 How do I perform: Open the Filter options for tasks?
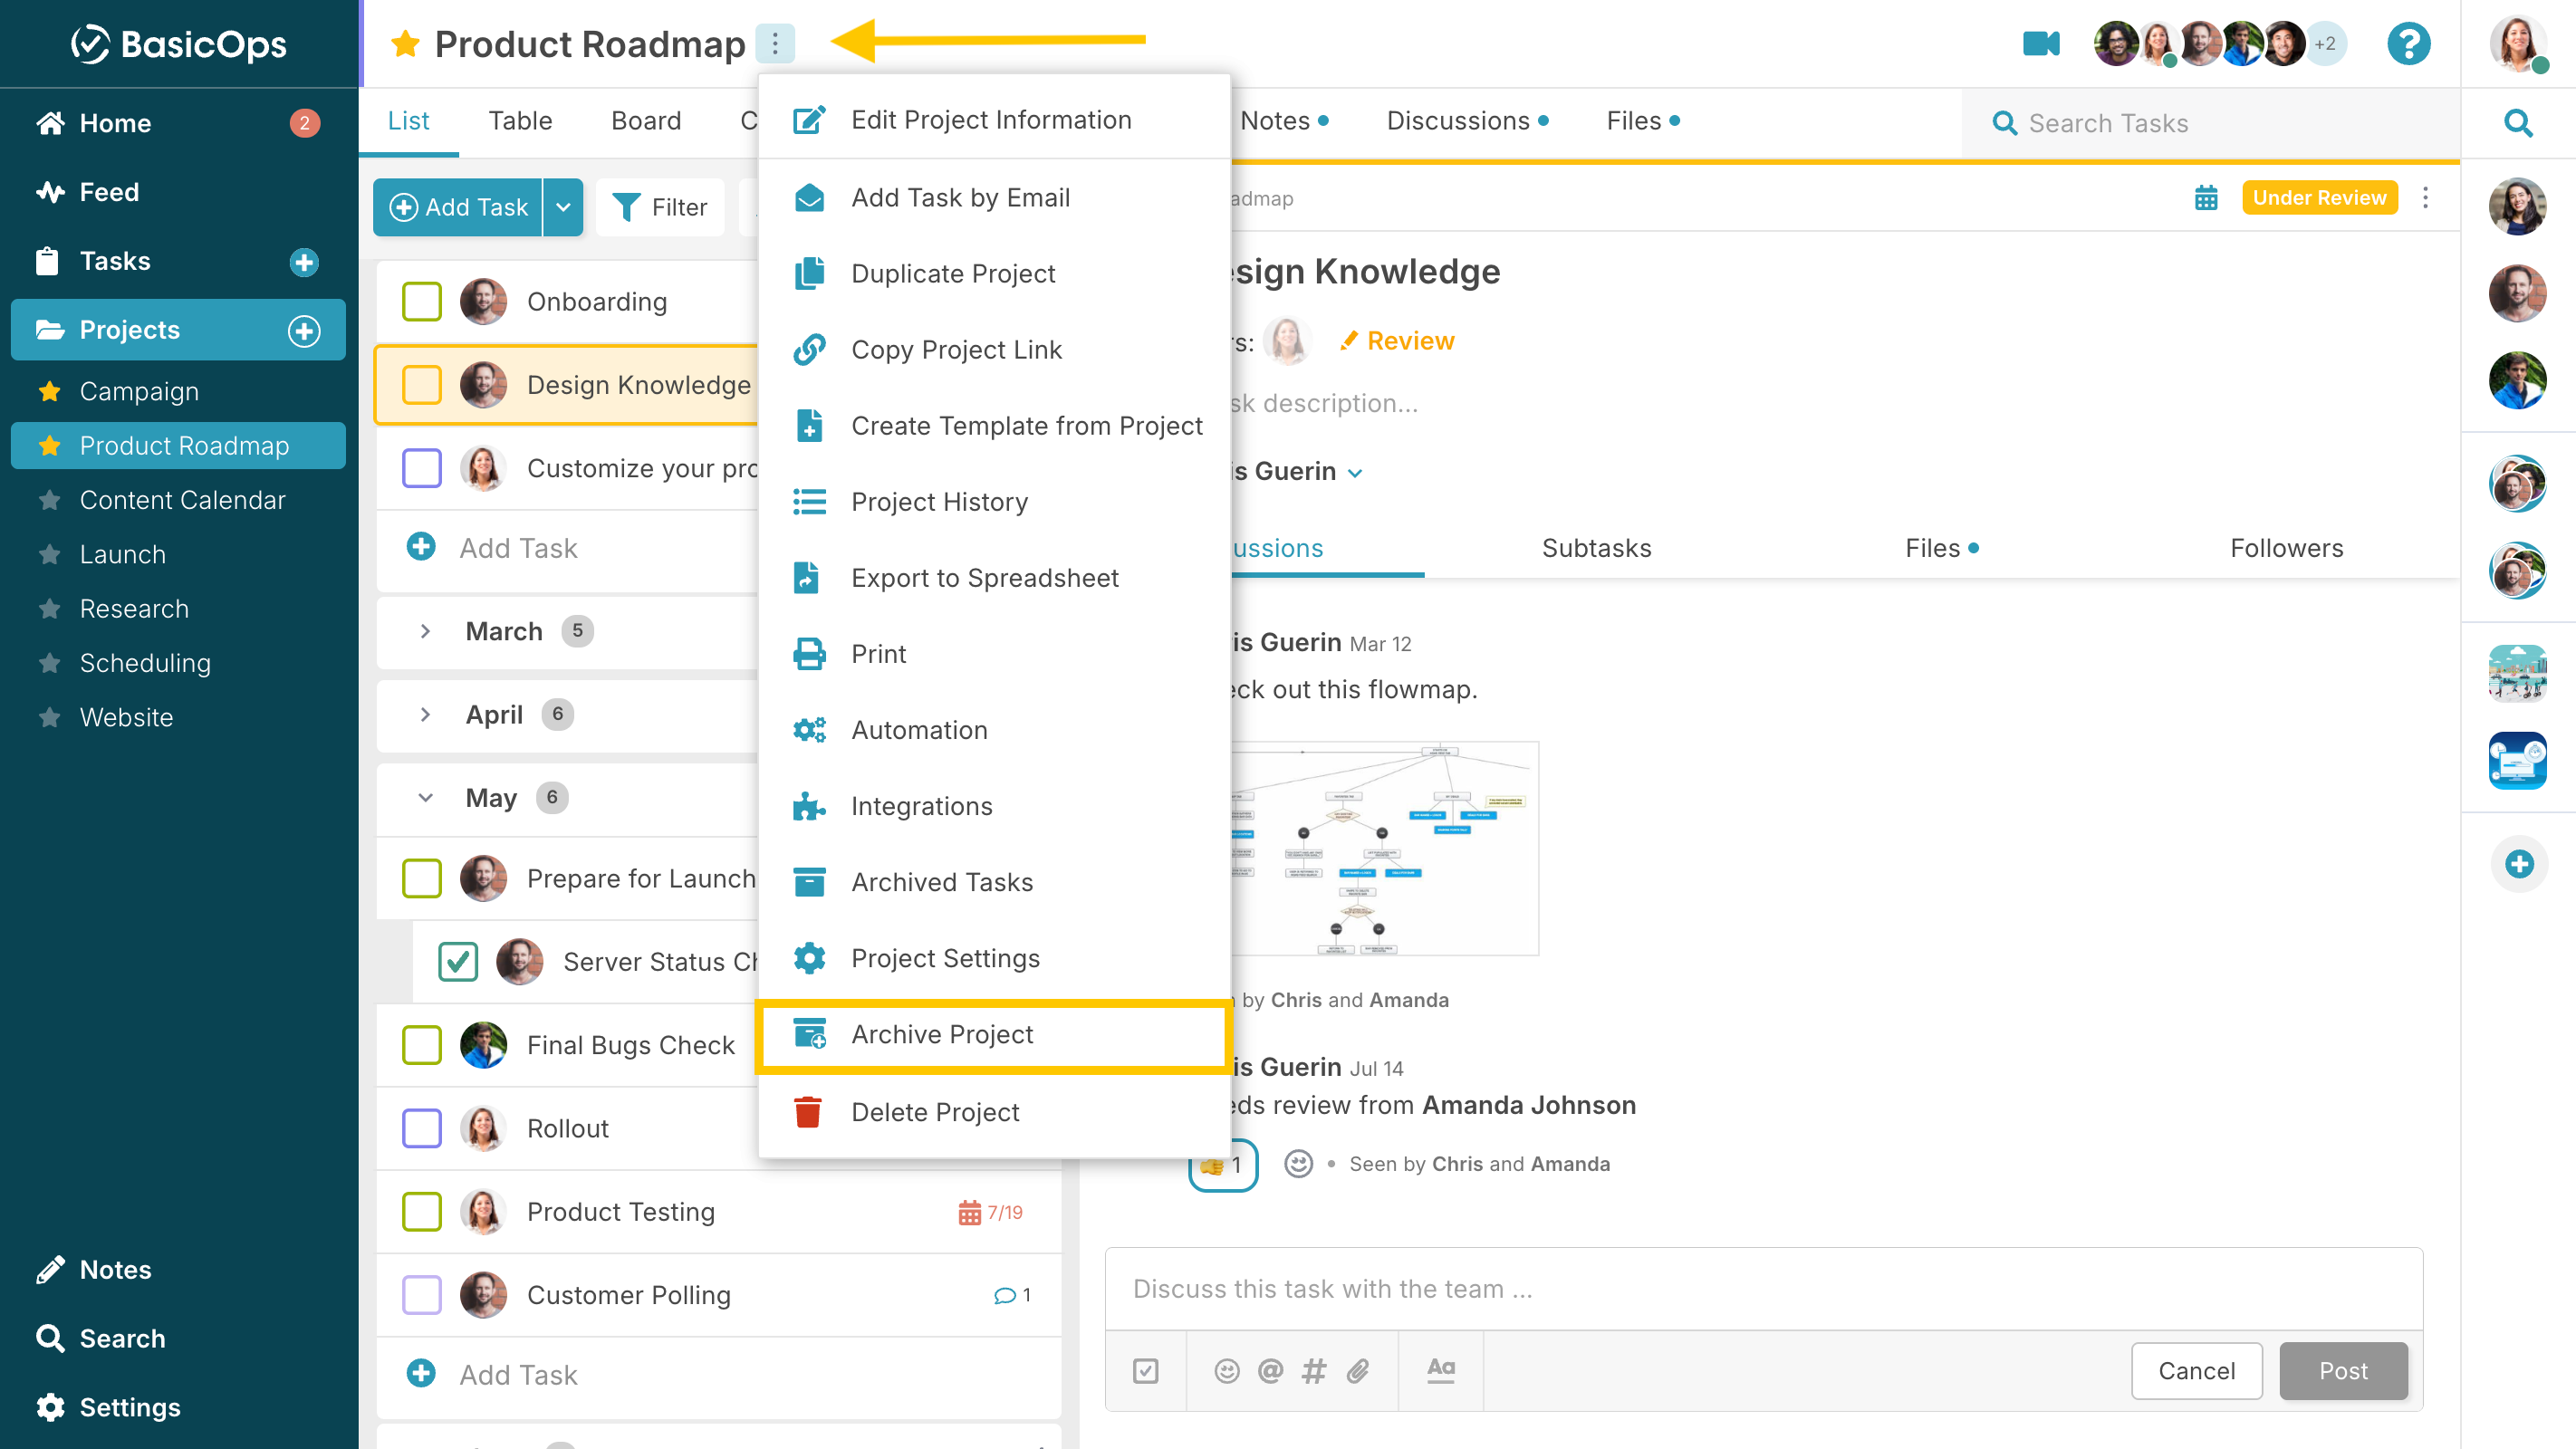pos(660,207)
